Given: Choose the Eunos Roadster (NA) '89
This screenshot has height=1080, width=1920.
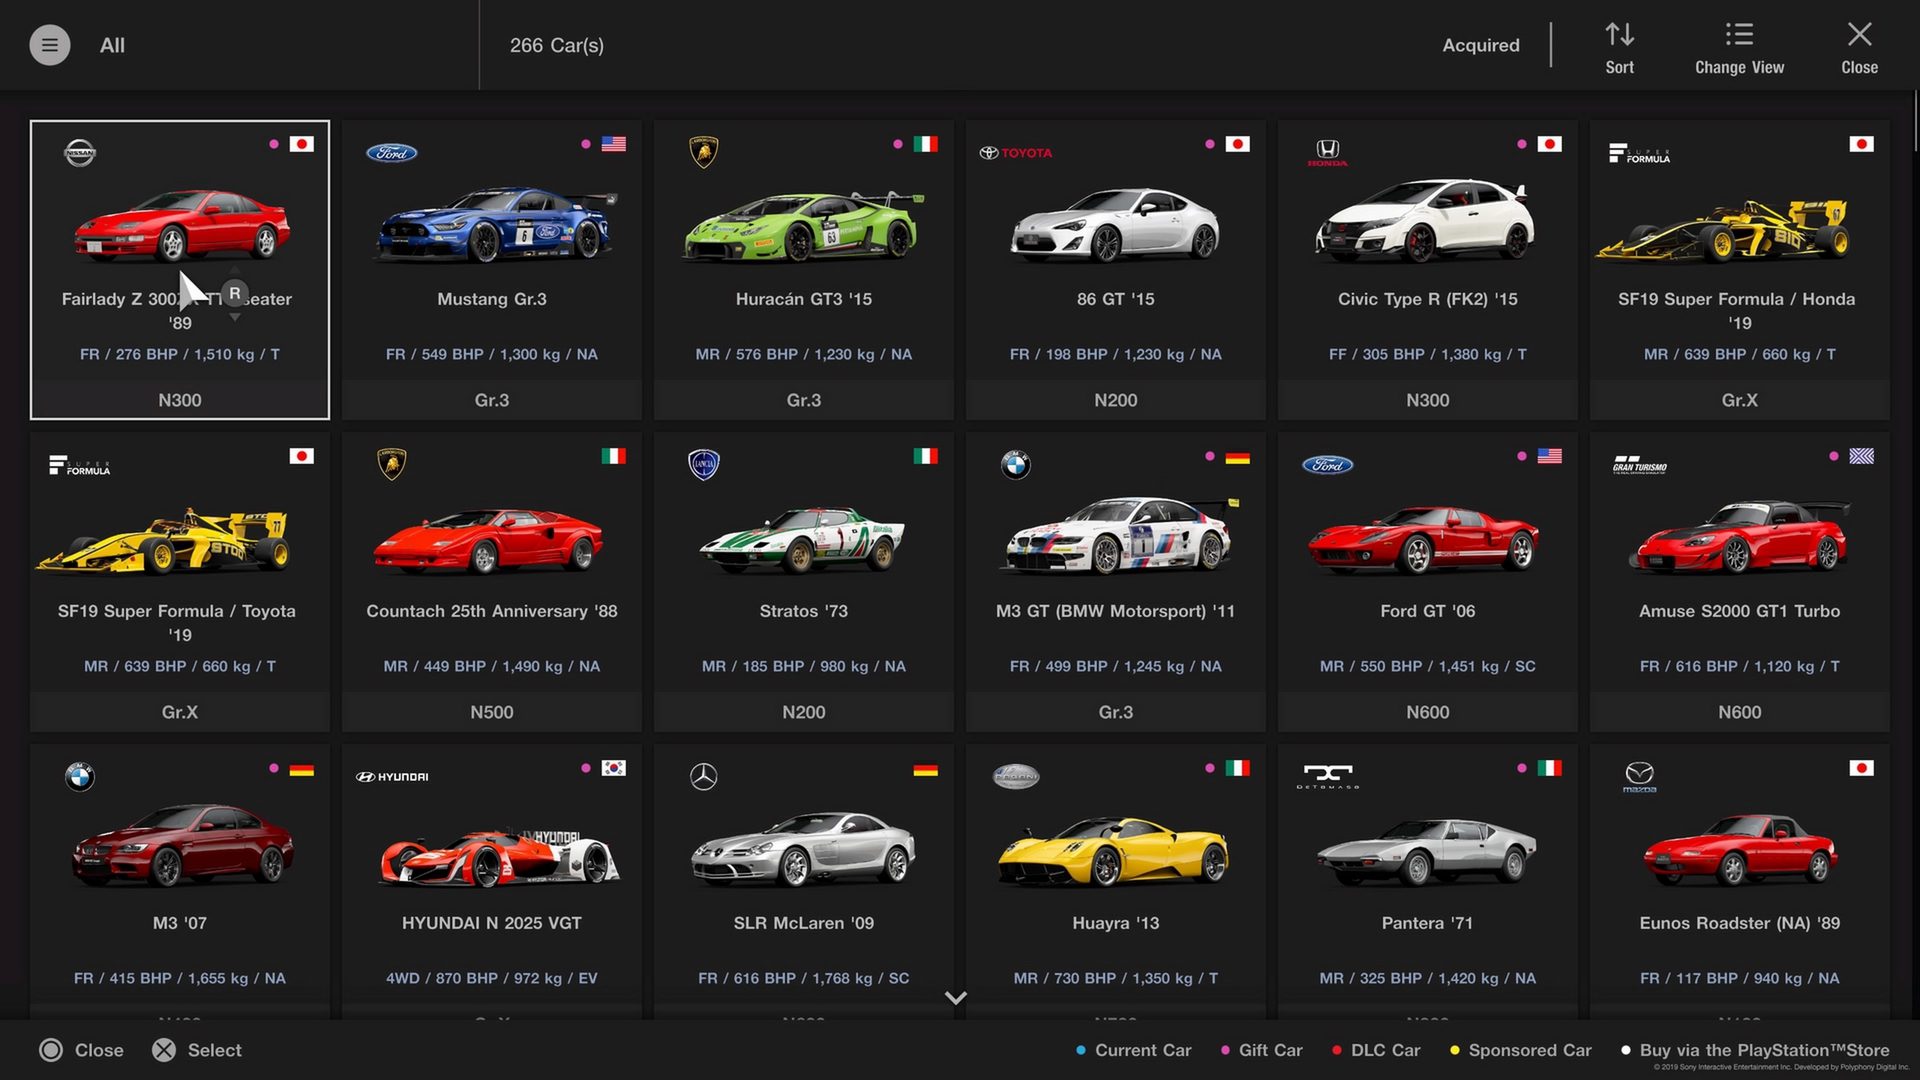Looking at the screenshot, I should tap(1740, 852).
